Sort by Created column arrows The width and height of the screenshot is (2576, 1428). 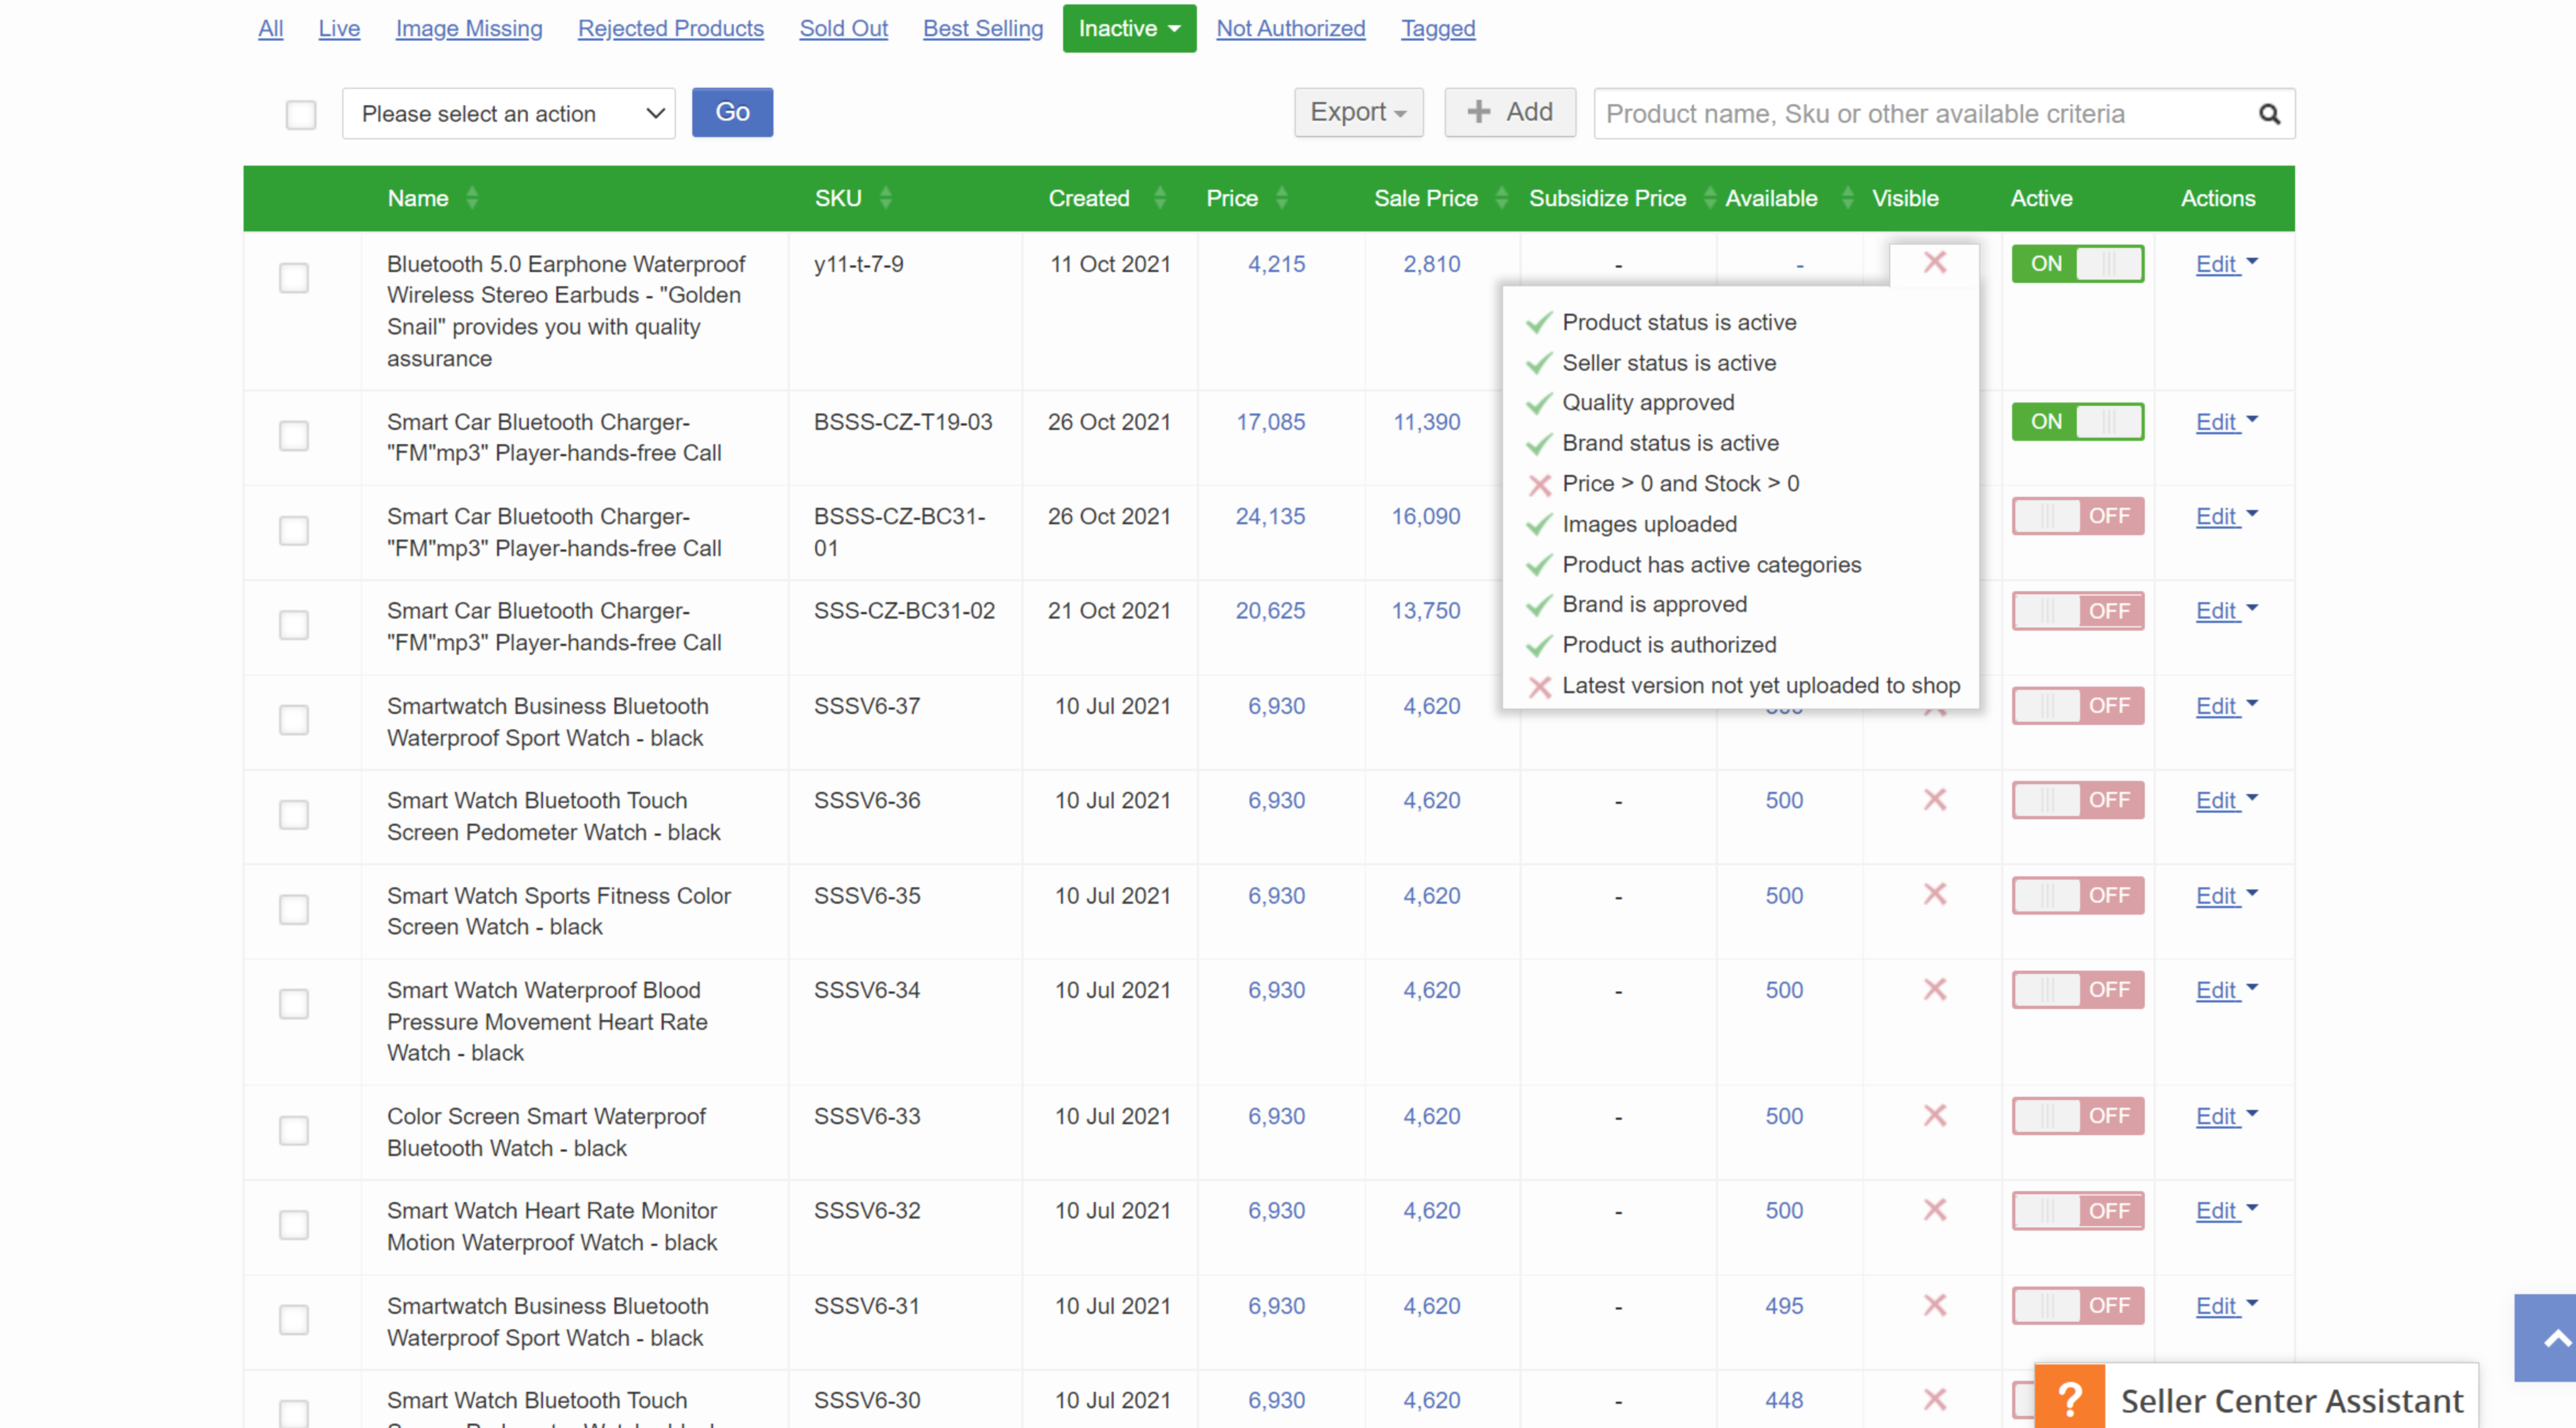[1159, 198]
